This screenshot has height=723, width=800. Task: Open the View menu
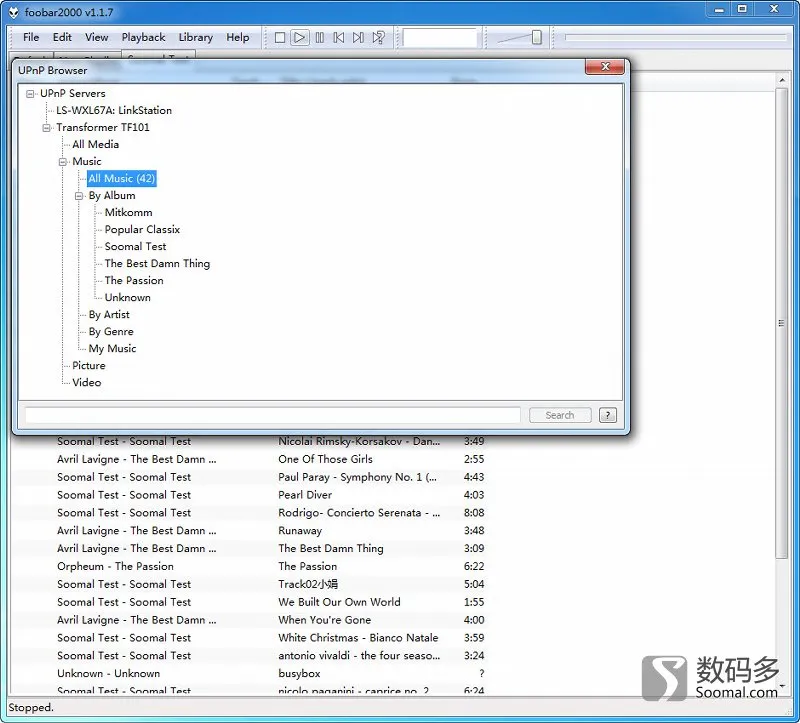point(96,37)
